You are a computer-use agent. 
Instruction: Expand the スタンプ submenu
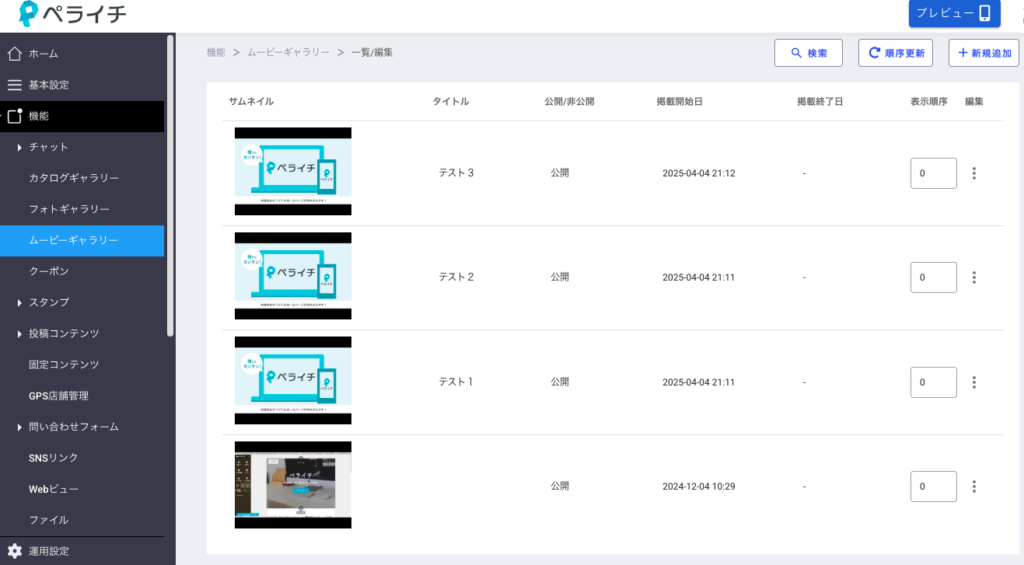(19, 303)
